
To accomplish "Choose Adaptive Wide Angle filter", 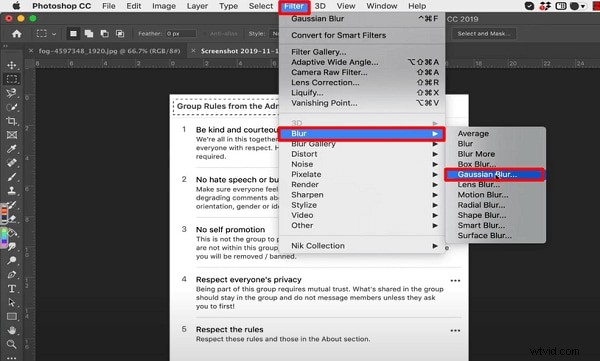I will [362, 62].
